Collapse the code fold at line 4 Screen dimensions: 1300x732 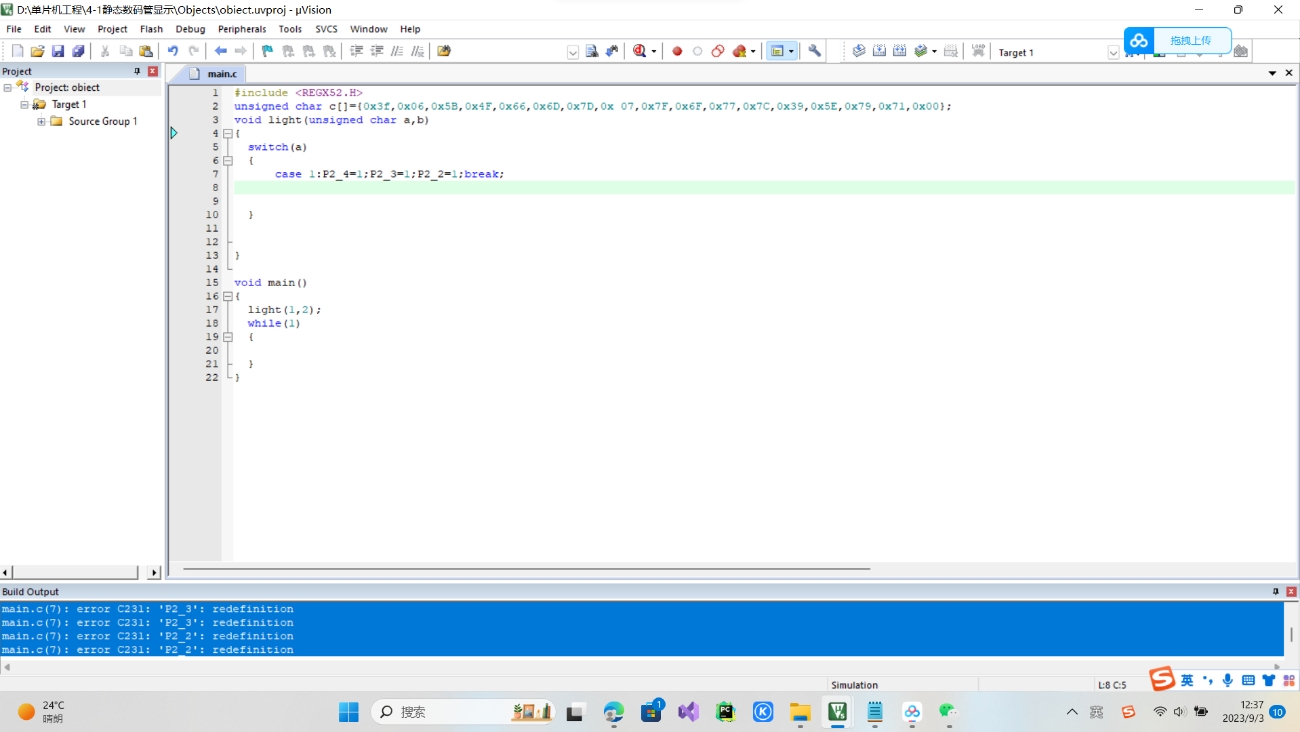(x=228, y=133)
